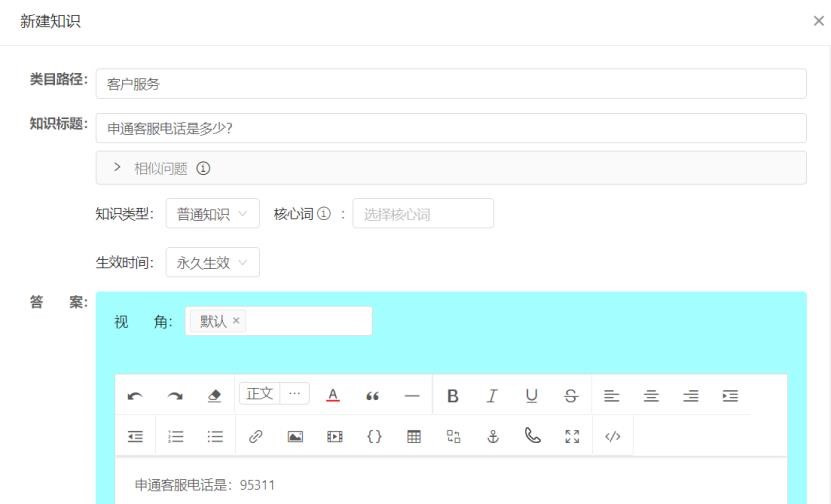Toggle fullscreen editor mode
Viewport: 831px width, 504px height.
[x=572, y=436]
